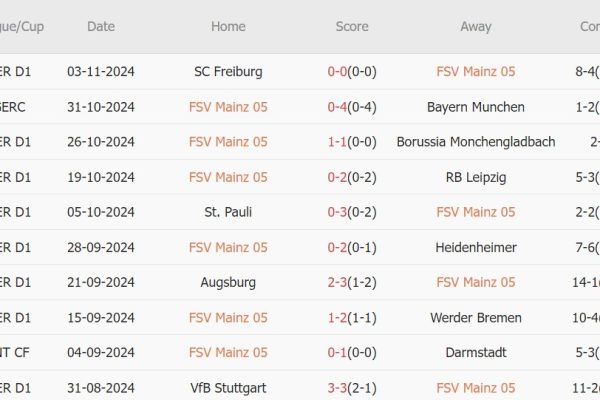Click the Darmstadt away team link
This screenshot has width=600, height=400.
pyautogui.click(x=475, y=352)
